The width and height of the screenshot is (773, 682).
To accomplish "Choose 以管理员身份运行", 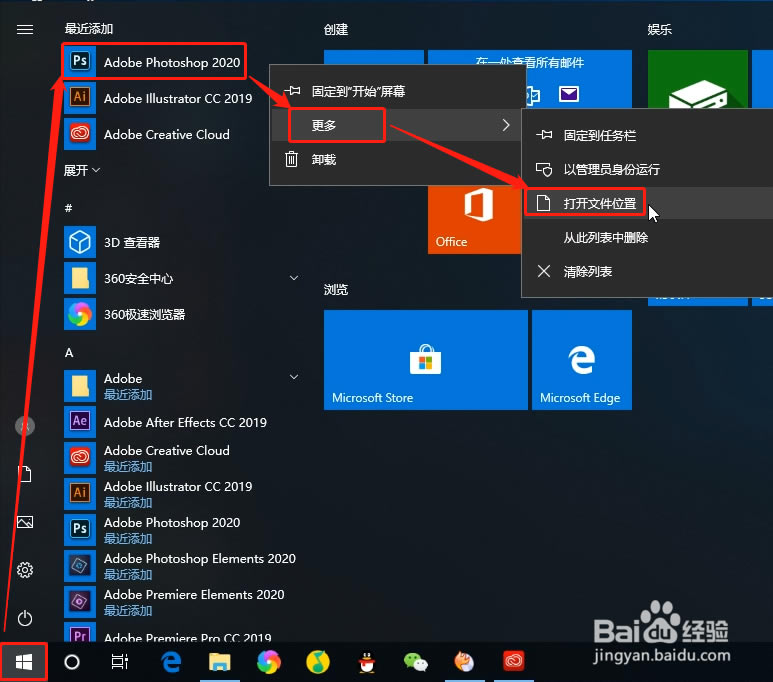I will 647,169.
